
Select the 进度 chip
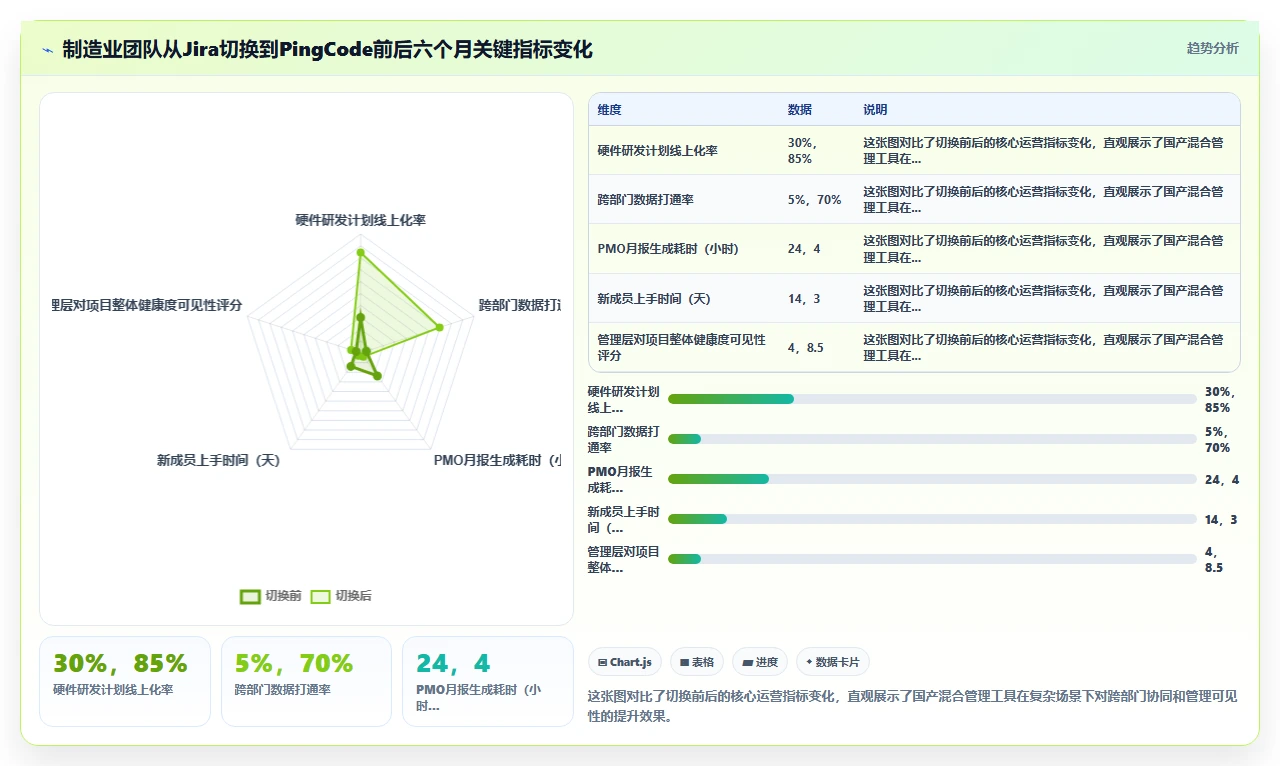[760, 662]
